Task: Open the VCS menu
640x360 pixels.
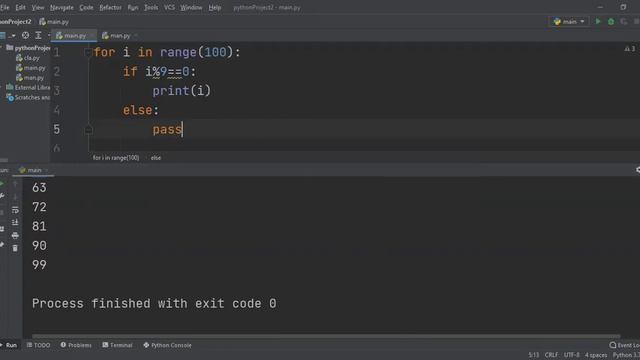Action: click(169, 7)
